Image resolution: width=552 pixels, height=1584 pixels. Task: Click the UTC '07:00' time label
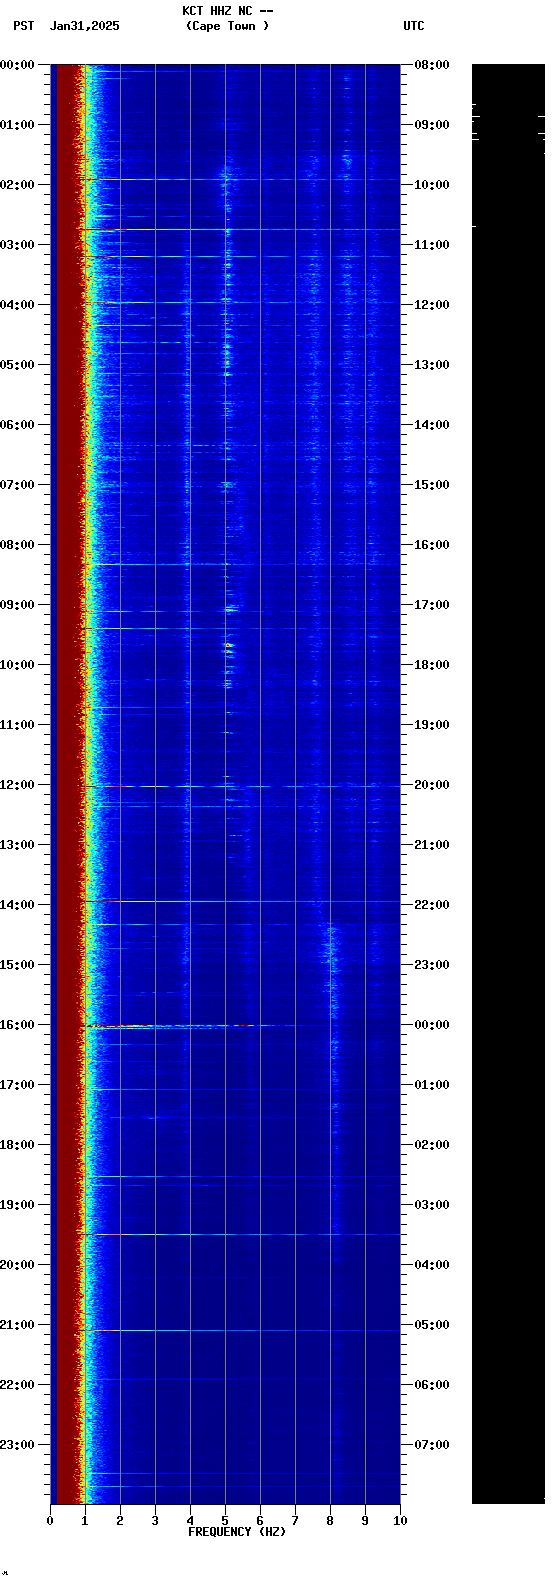432,1445
